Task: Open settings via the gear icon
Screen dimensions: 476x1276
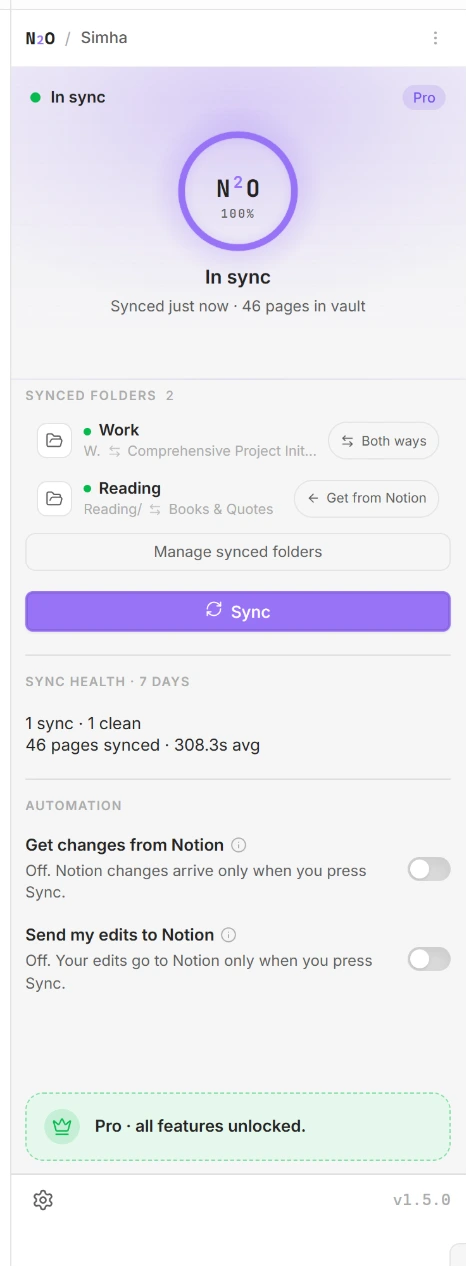Action: 42,1200
